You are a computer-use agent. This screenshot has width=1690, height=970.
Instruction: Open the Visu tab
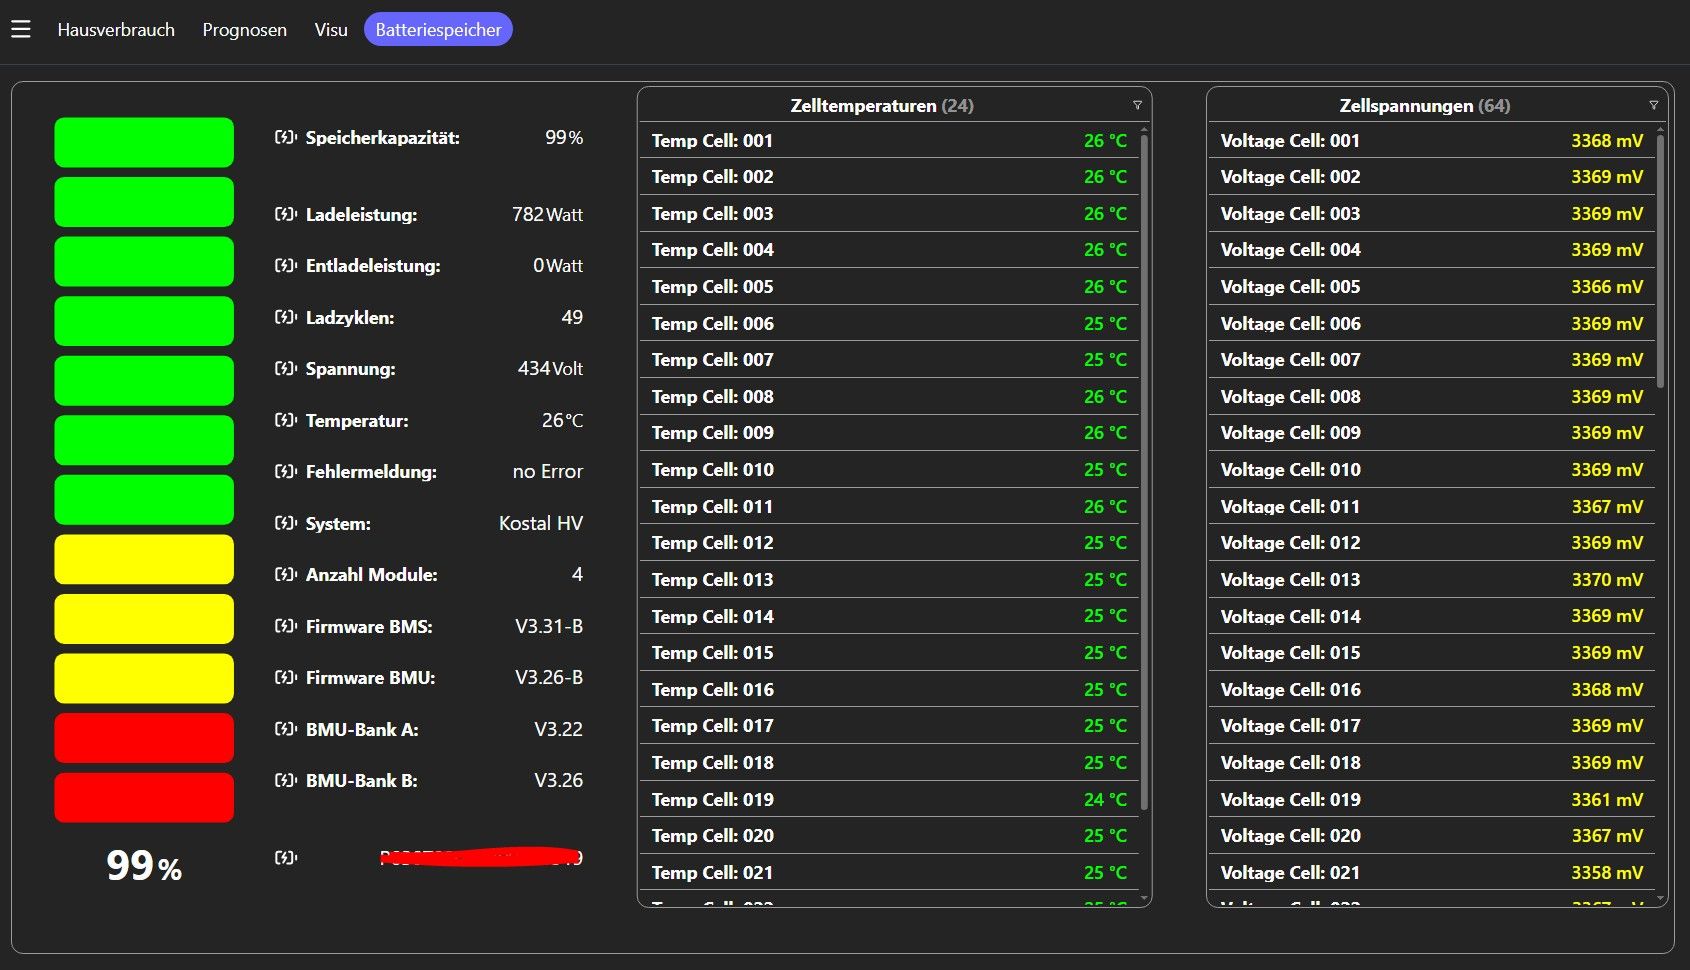331,29
